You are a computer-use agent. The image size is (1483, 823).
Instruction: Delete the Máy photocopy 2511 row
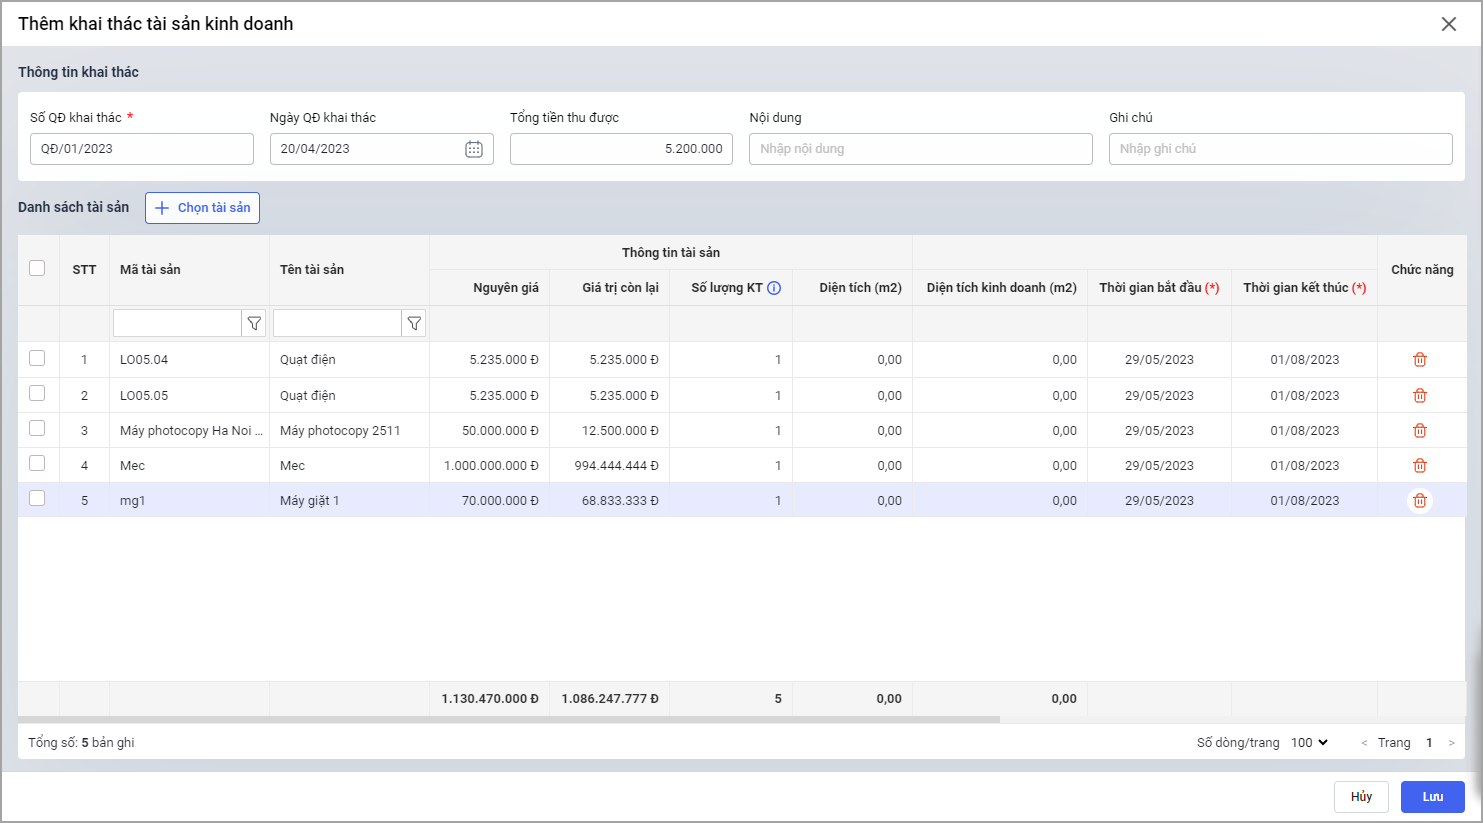click(x=1419, y=431)
